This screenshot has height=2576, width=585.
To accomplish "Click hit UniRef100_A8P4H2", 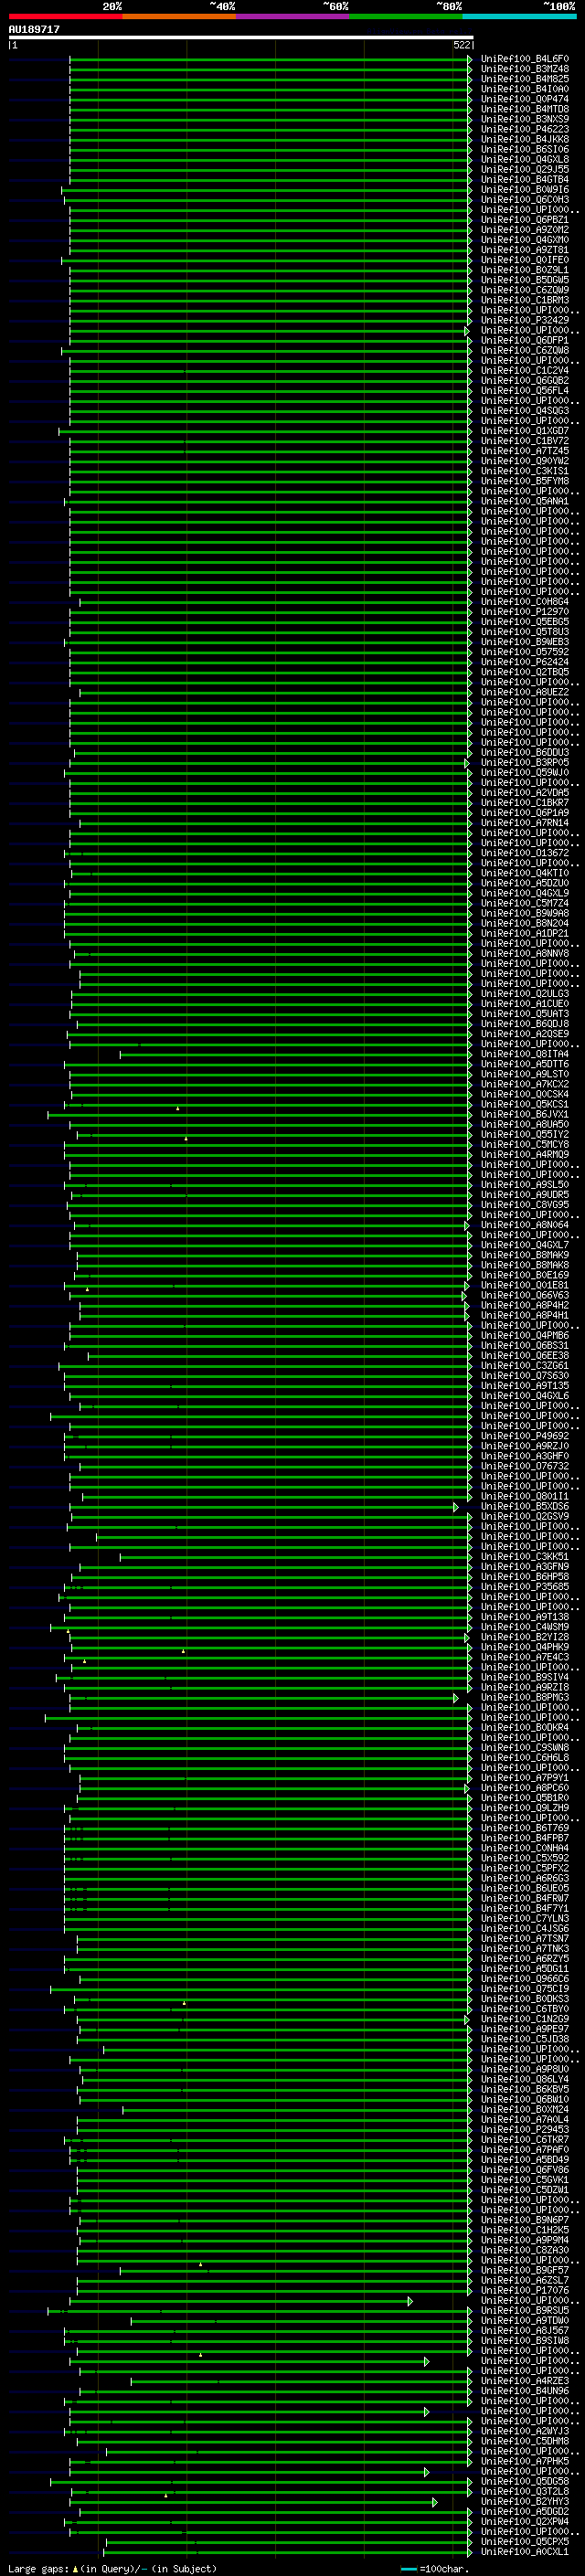I will coord(525,1305).
